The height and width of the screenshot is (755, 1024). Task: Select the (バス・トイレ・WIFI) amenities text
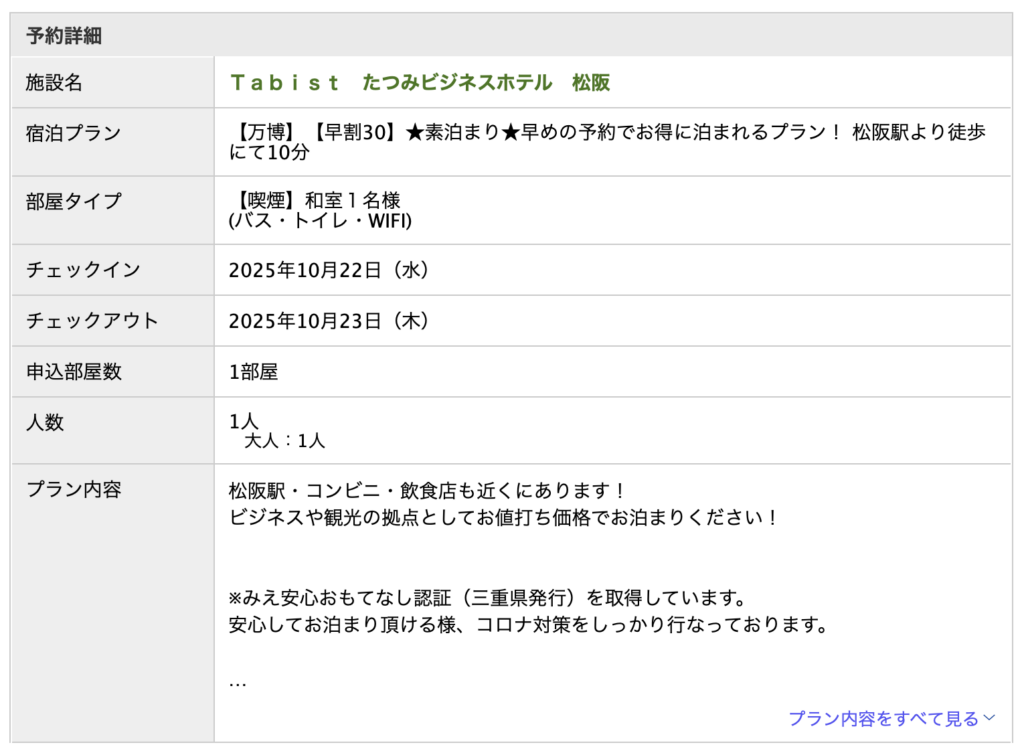click(x=320, y=221)
